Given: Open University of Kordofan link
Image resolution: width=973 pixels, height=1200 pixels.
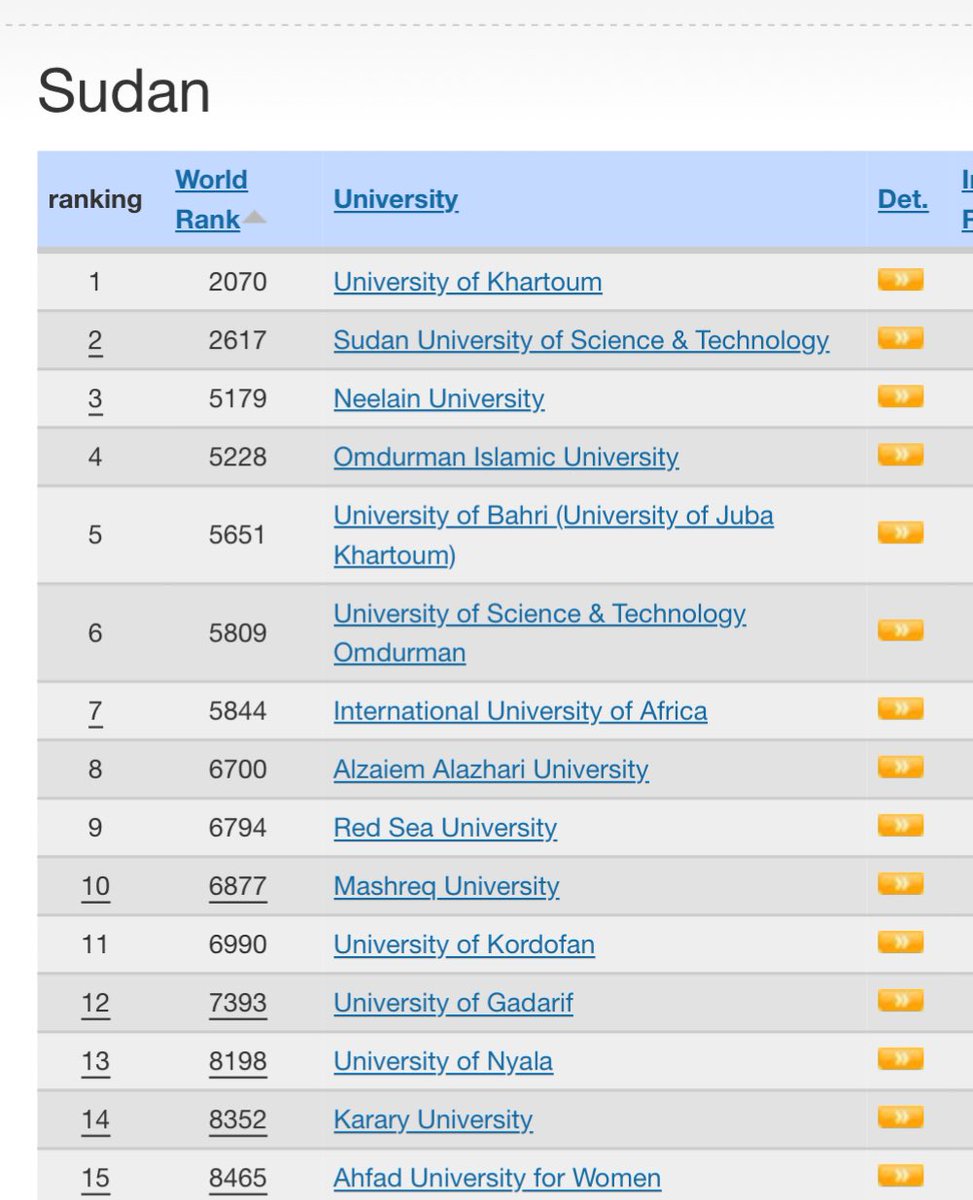Looking at the screenshot, I should pyautogui.click(x=464, y=944).
